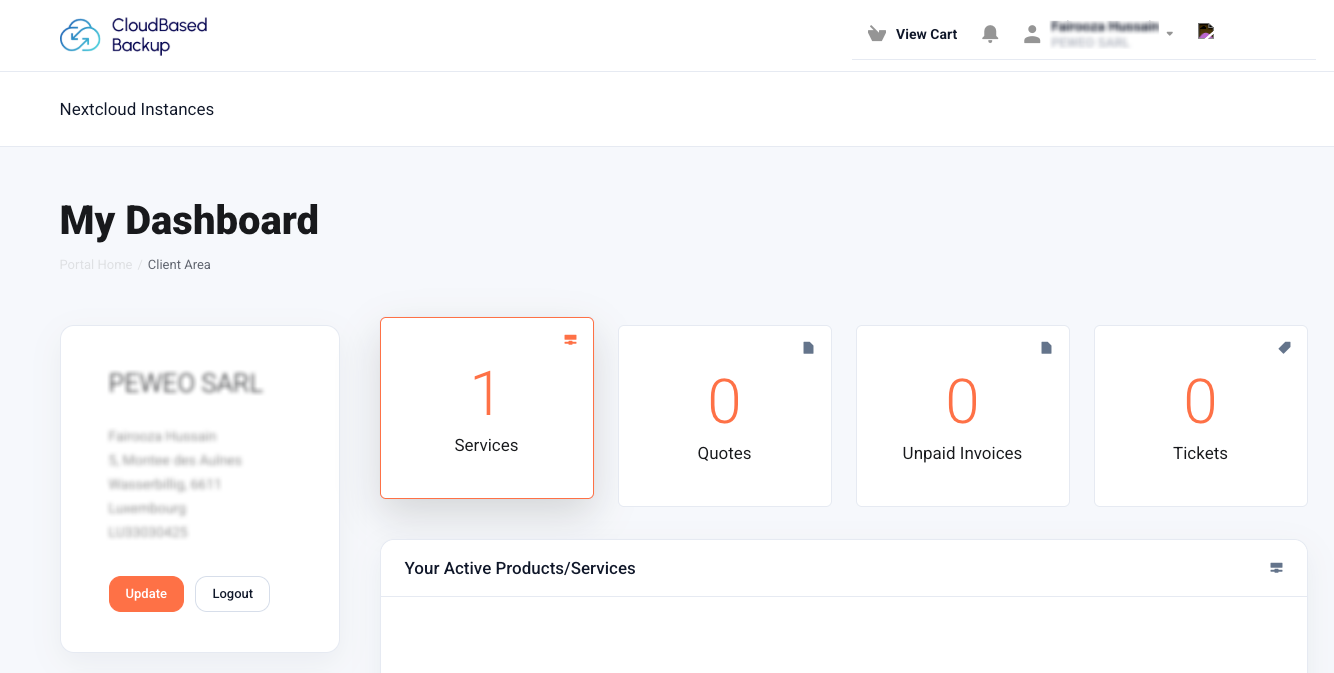The width and height of the screenshot is (1334, 673).
Task: Click the document icon on the Quotes card
Action: (808, 348)
